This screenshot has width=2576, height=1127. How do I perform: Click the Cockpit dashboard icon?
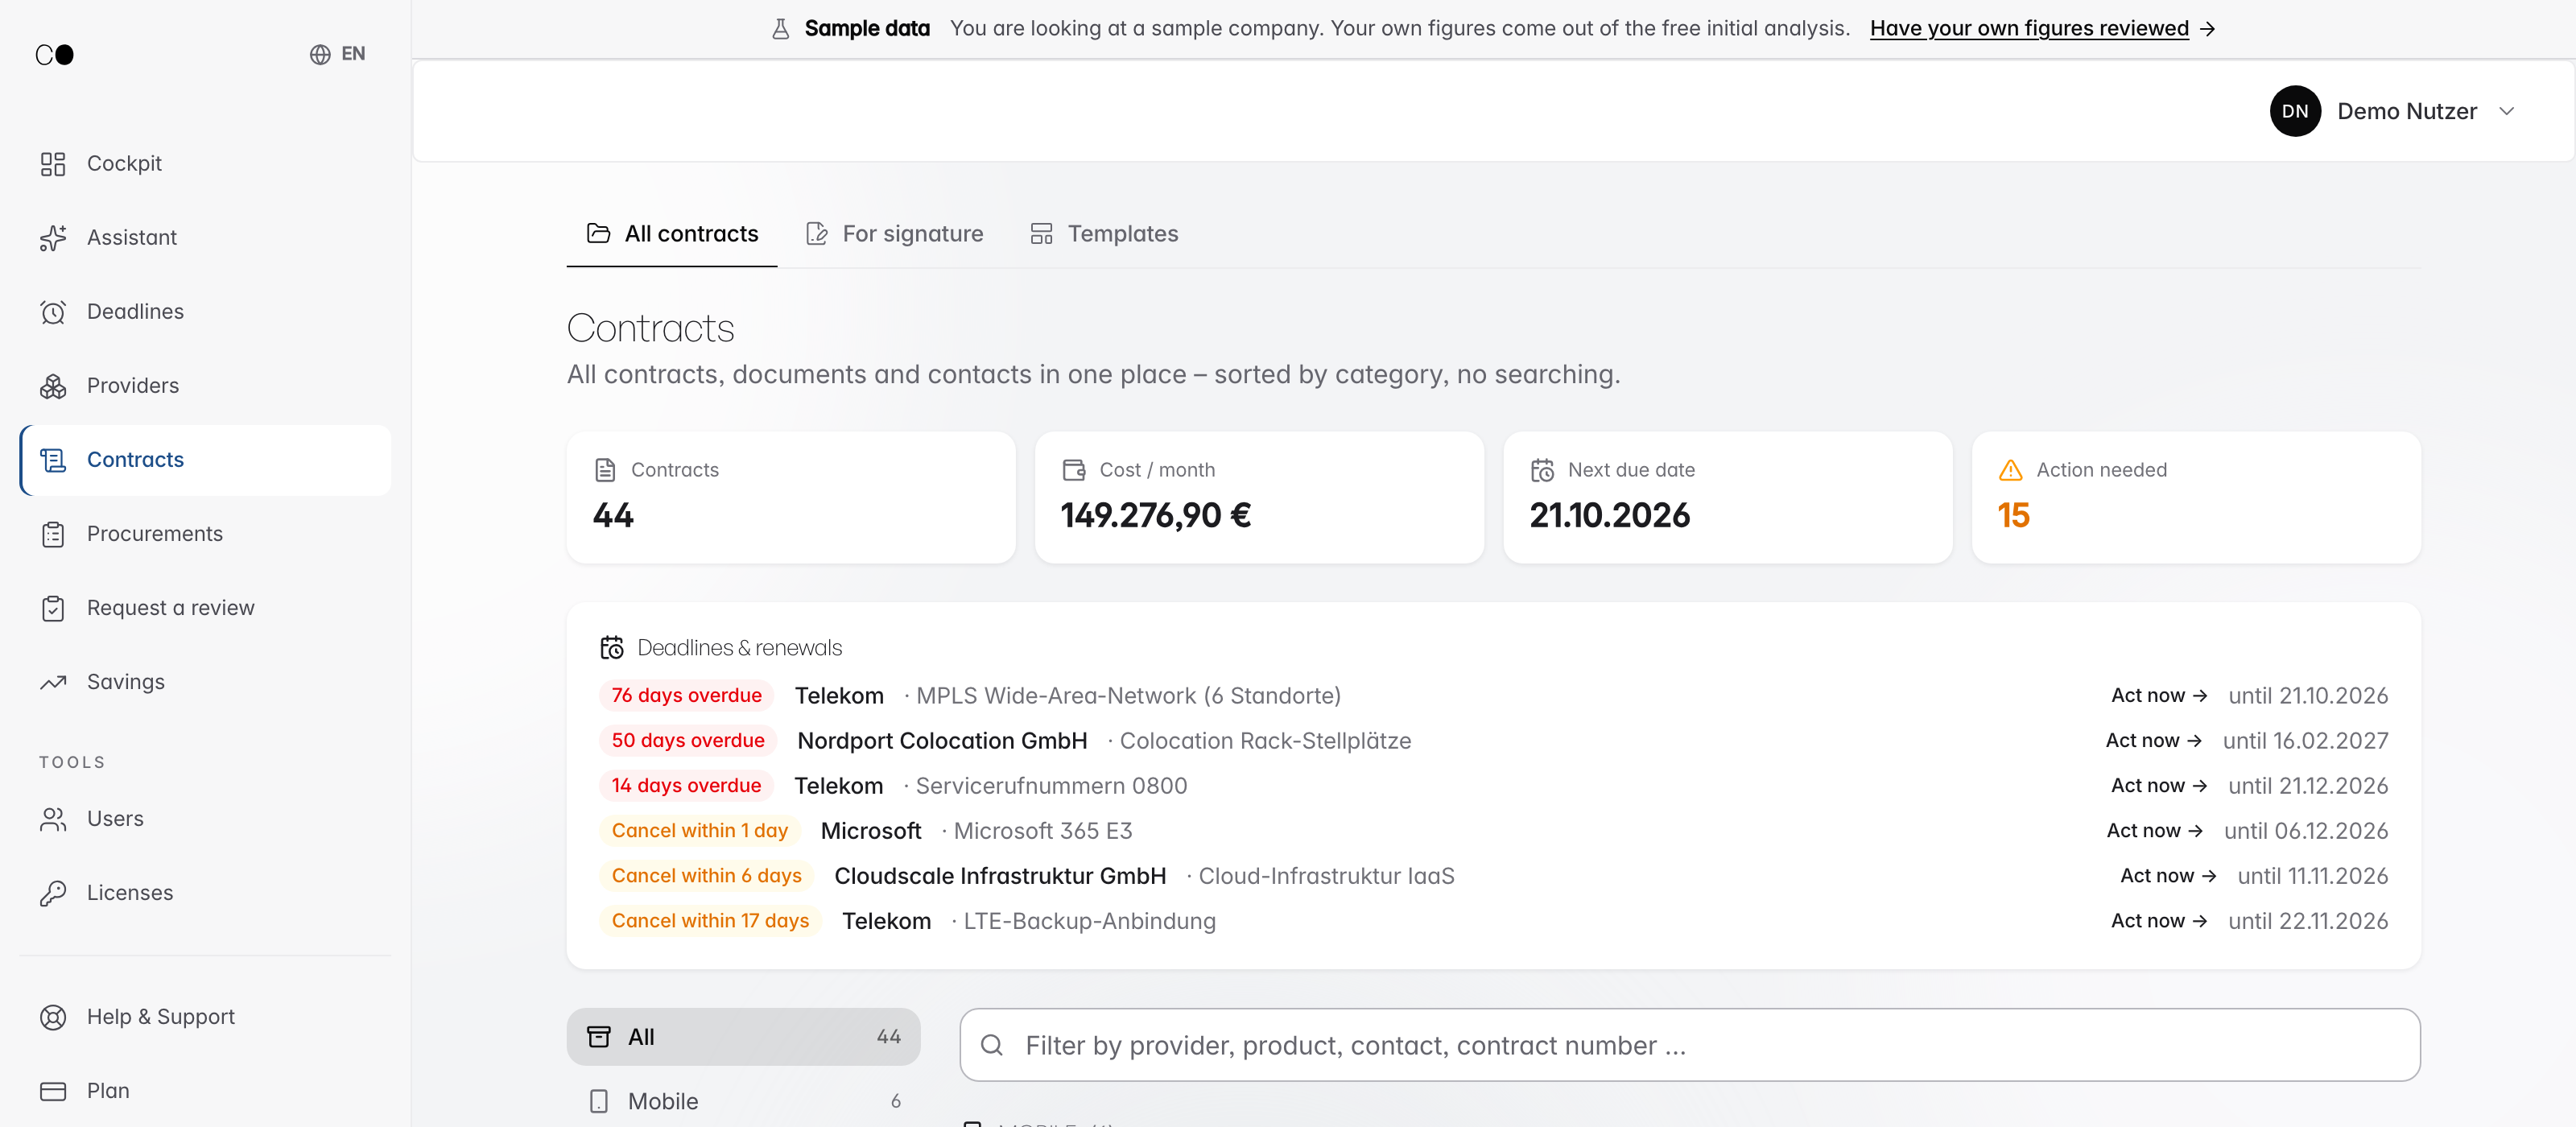pyautogui.click(x=53, y=164)
